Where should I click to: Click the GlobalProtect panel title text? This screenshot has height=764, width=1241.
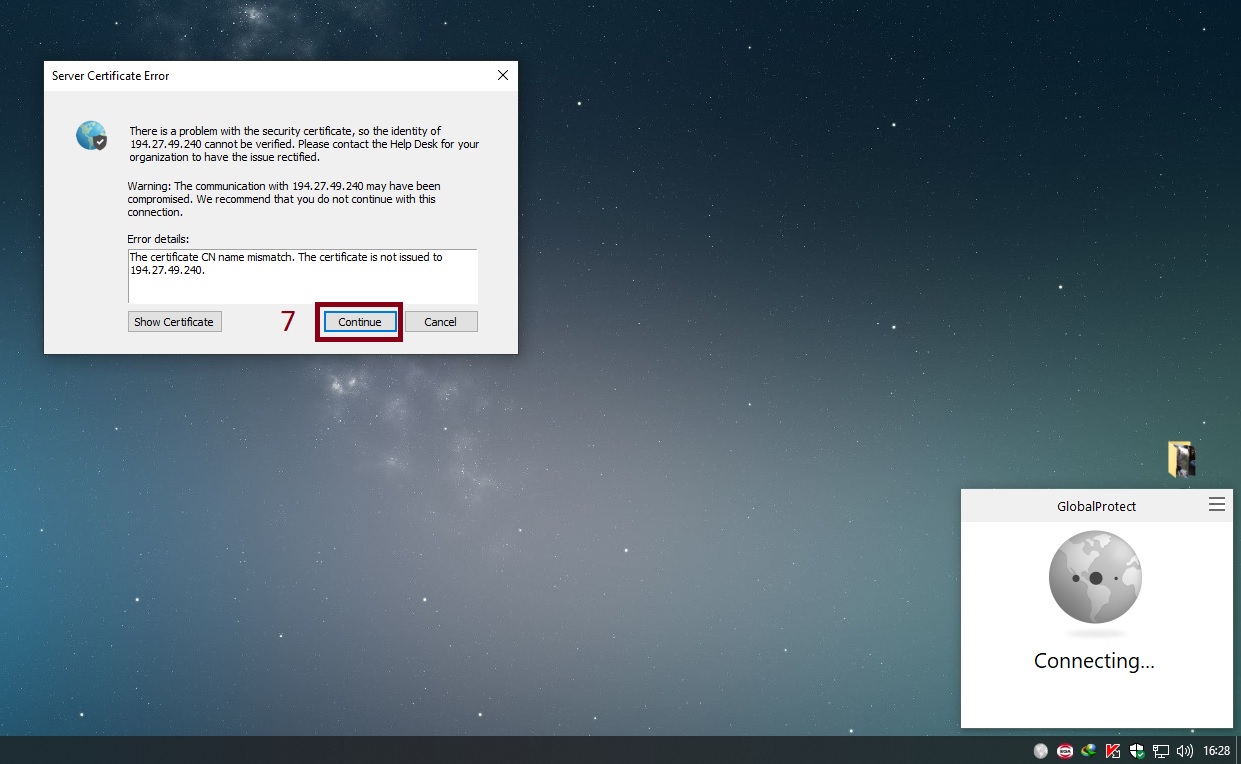click(1096, 506)
